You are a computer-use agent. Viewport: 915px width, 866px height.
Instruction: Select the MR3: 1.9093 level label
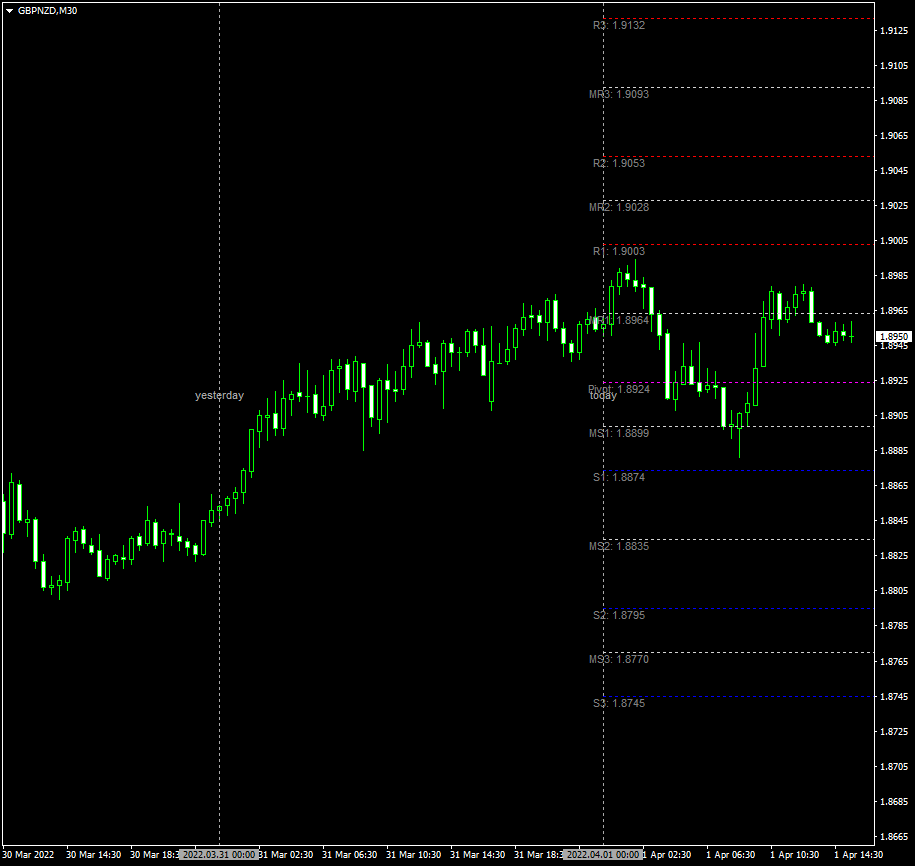coord(618,94)
